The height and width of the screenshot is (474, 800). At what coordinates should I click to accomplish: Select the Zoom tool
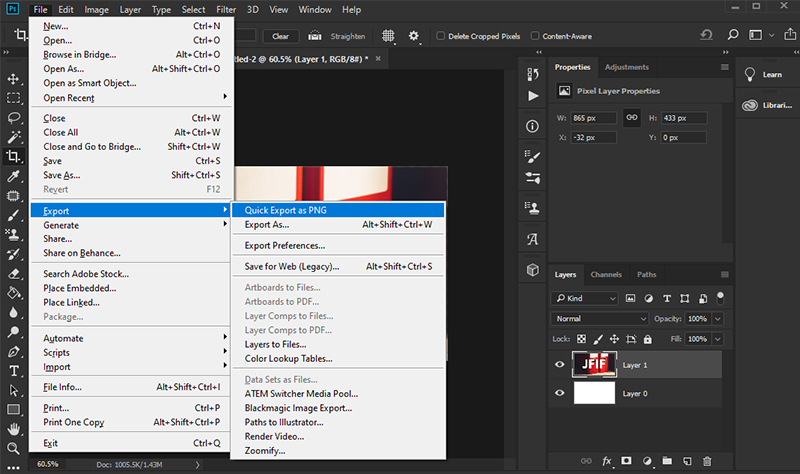click(x=13, y=448)
